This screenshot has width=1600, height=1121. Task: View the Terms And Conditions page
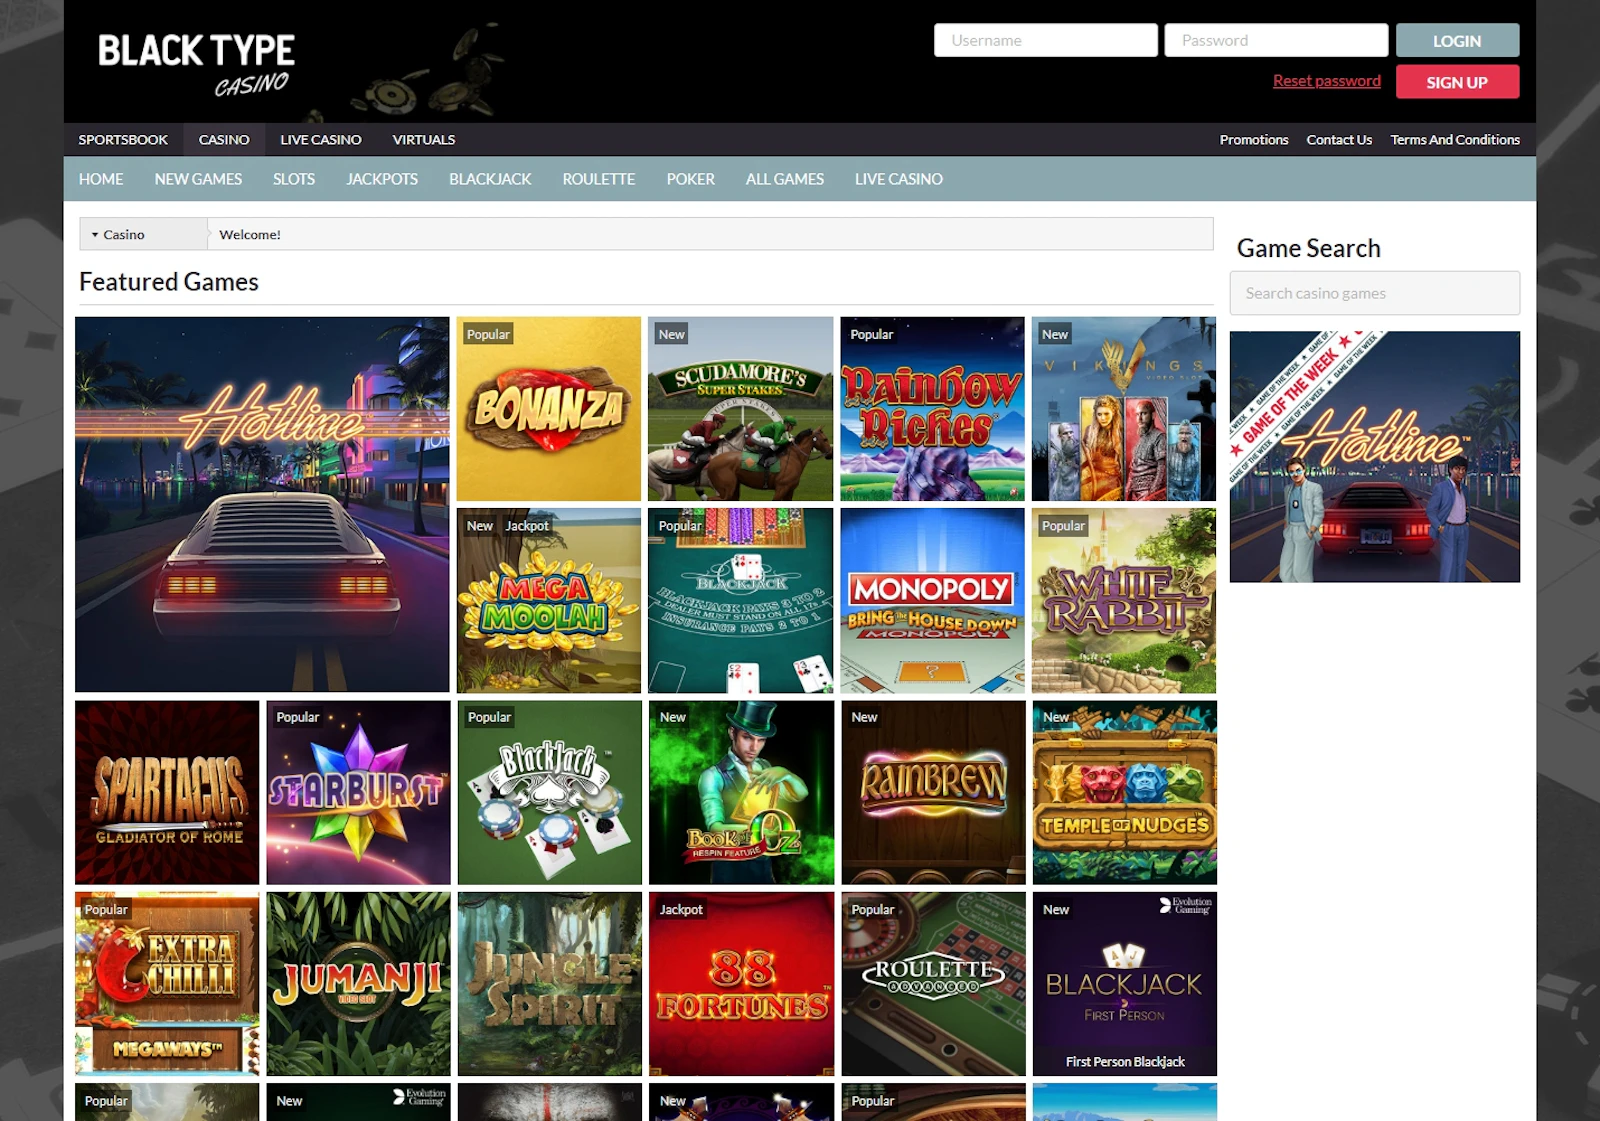pos(1455,139)
